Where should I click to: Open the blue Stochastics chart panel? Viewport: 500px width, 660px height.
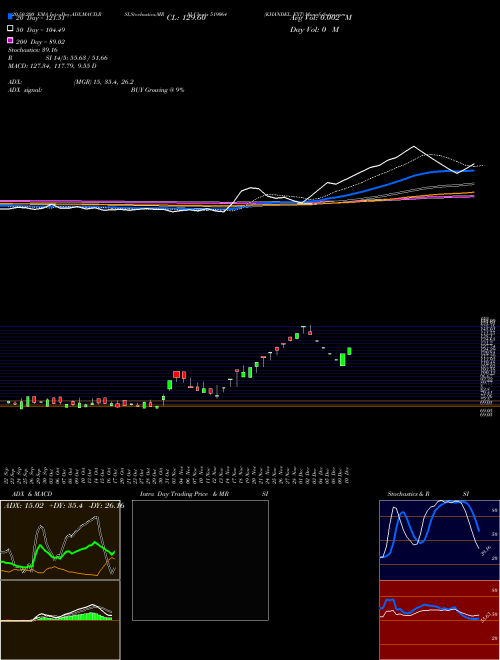pyautogui.click(x=439, y=540)
